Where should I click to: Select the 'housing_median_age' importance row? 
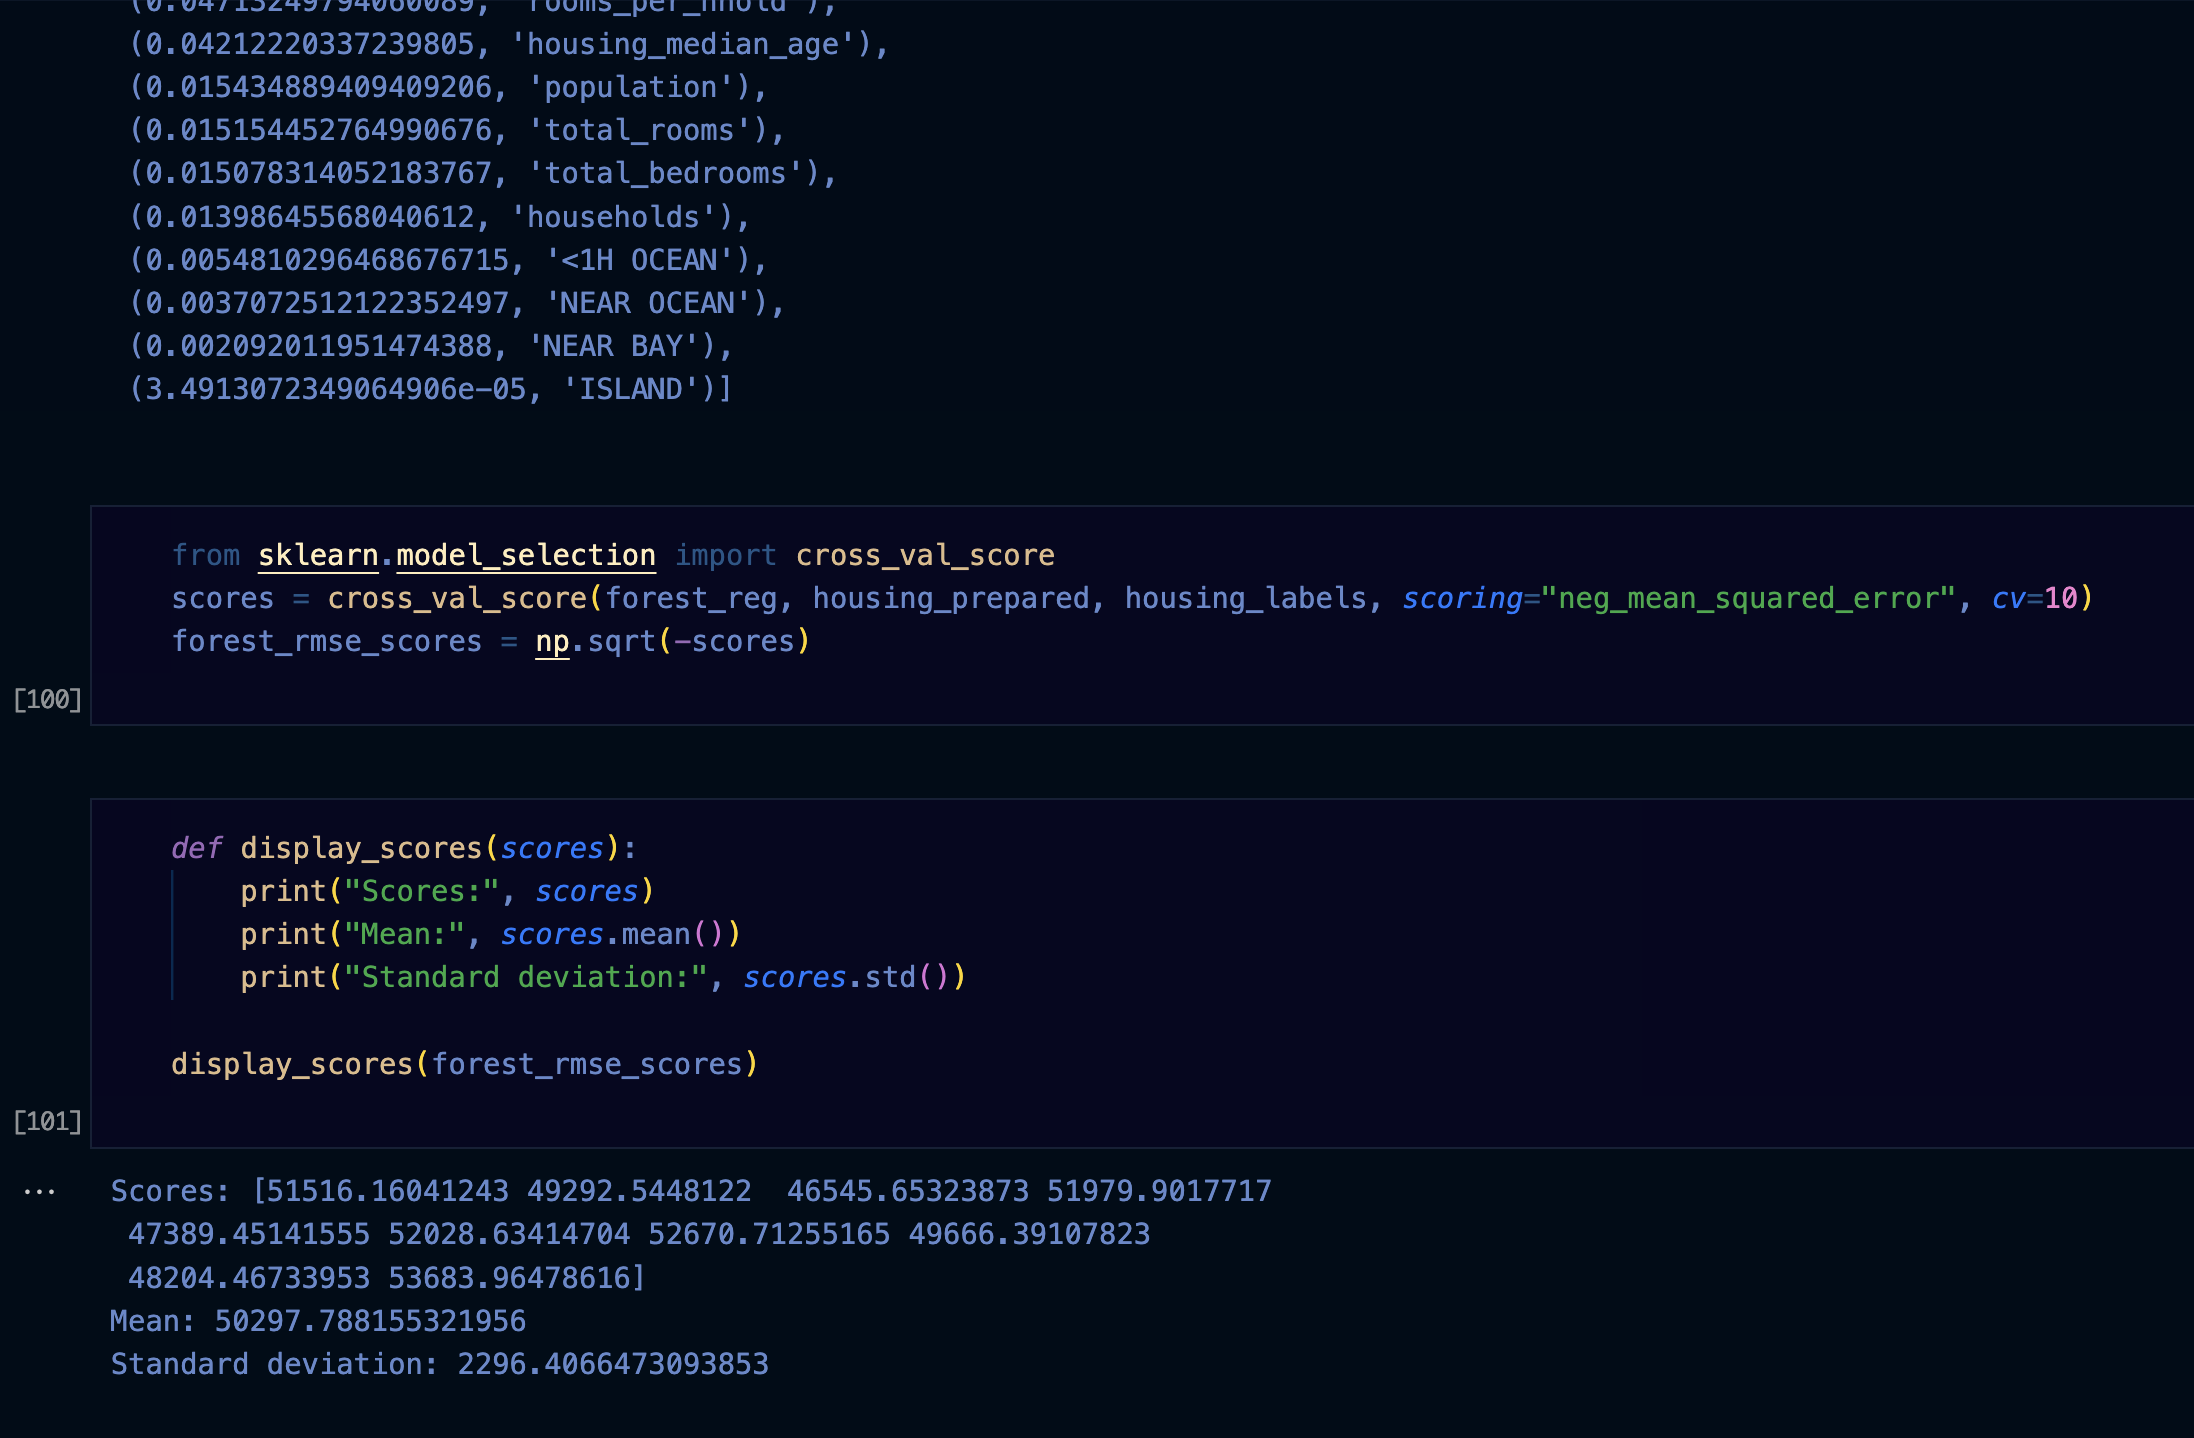tap(509, 44)
